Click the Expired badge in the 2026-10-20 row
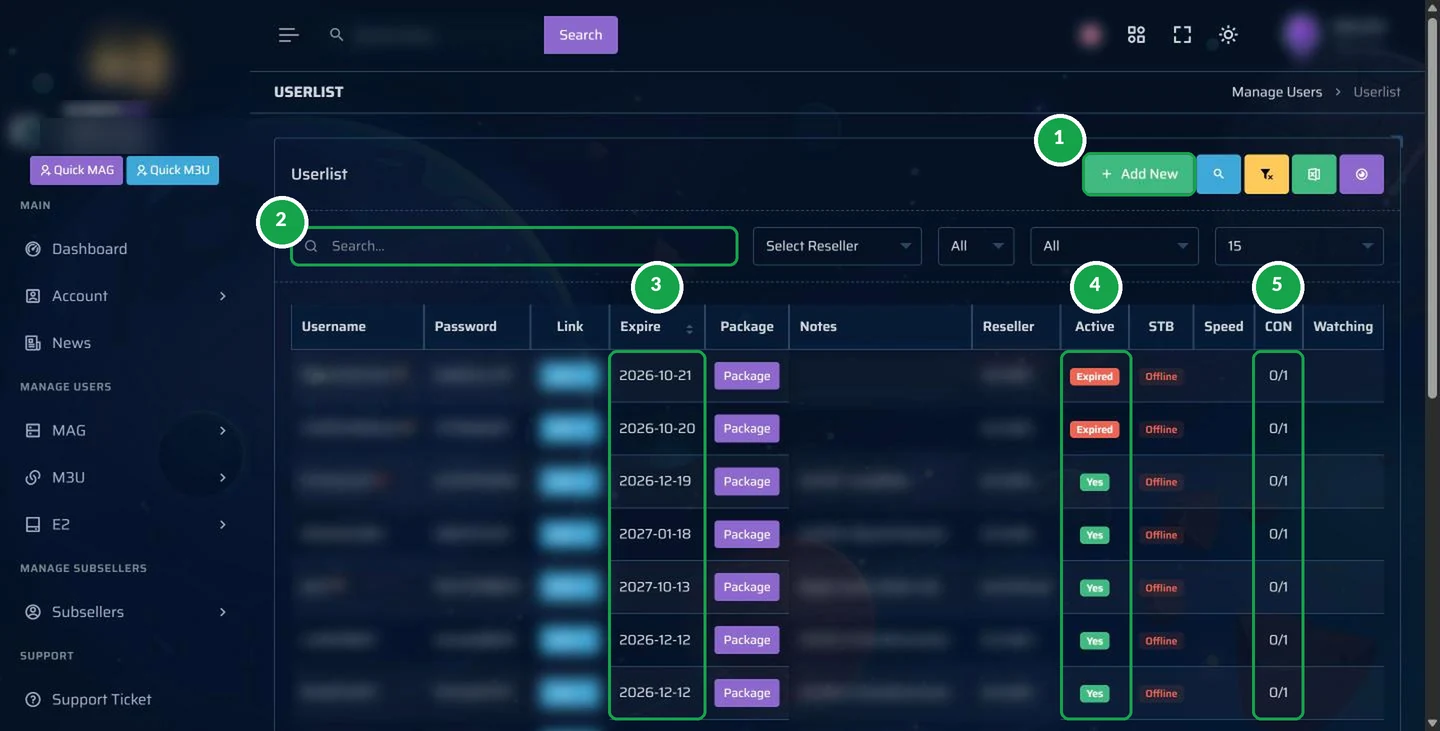Viewport: 1440px width, 731px height. tap(1095, 429)
